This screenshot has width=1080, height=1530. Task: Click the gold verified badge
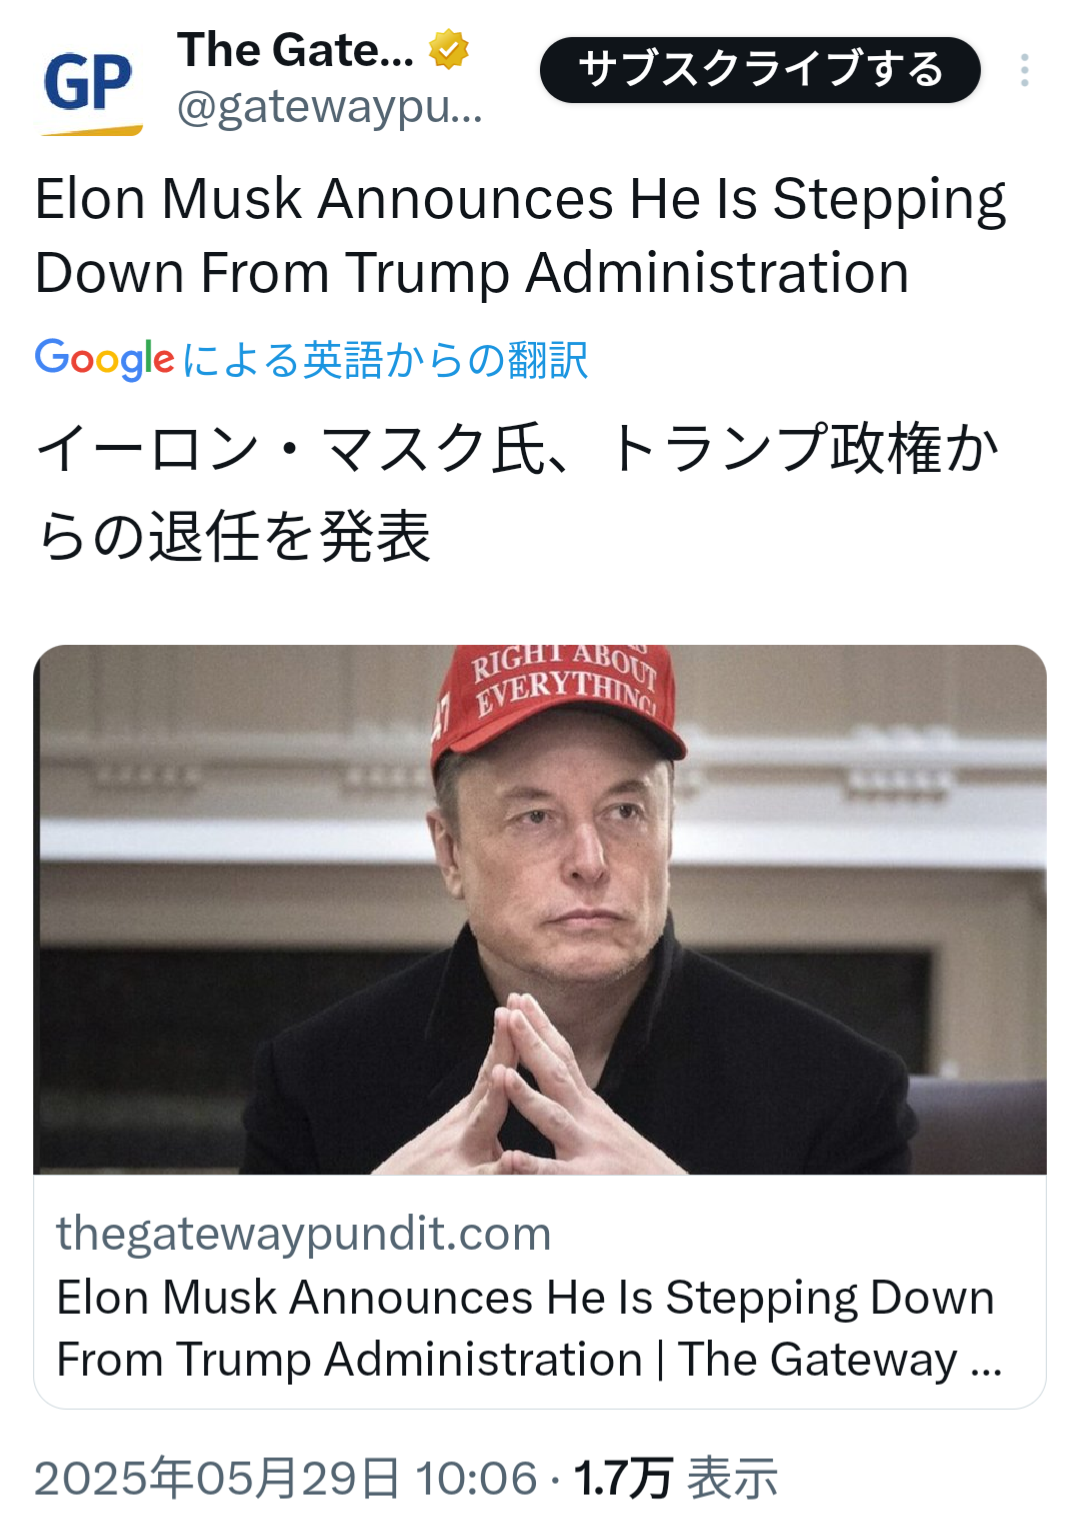pos(449,50)
